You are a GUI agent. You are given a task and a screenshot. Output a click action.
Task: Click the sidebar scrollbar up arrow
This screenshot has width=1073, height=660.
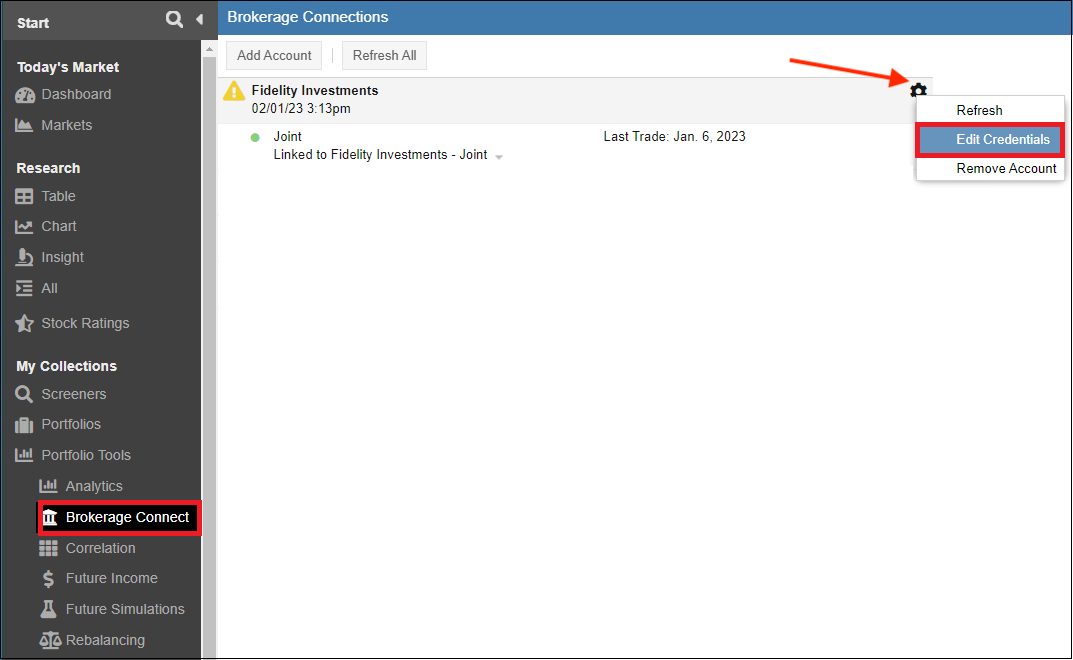(209, 49)
